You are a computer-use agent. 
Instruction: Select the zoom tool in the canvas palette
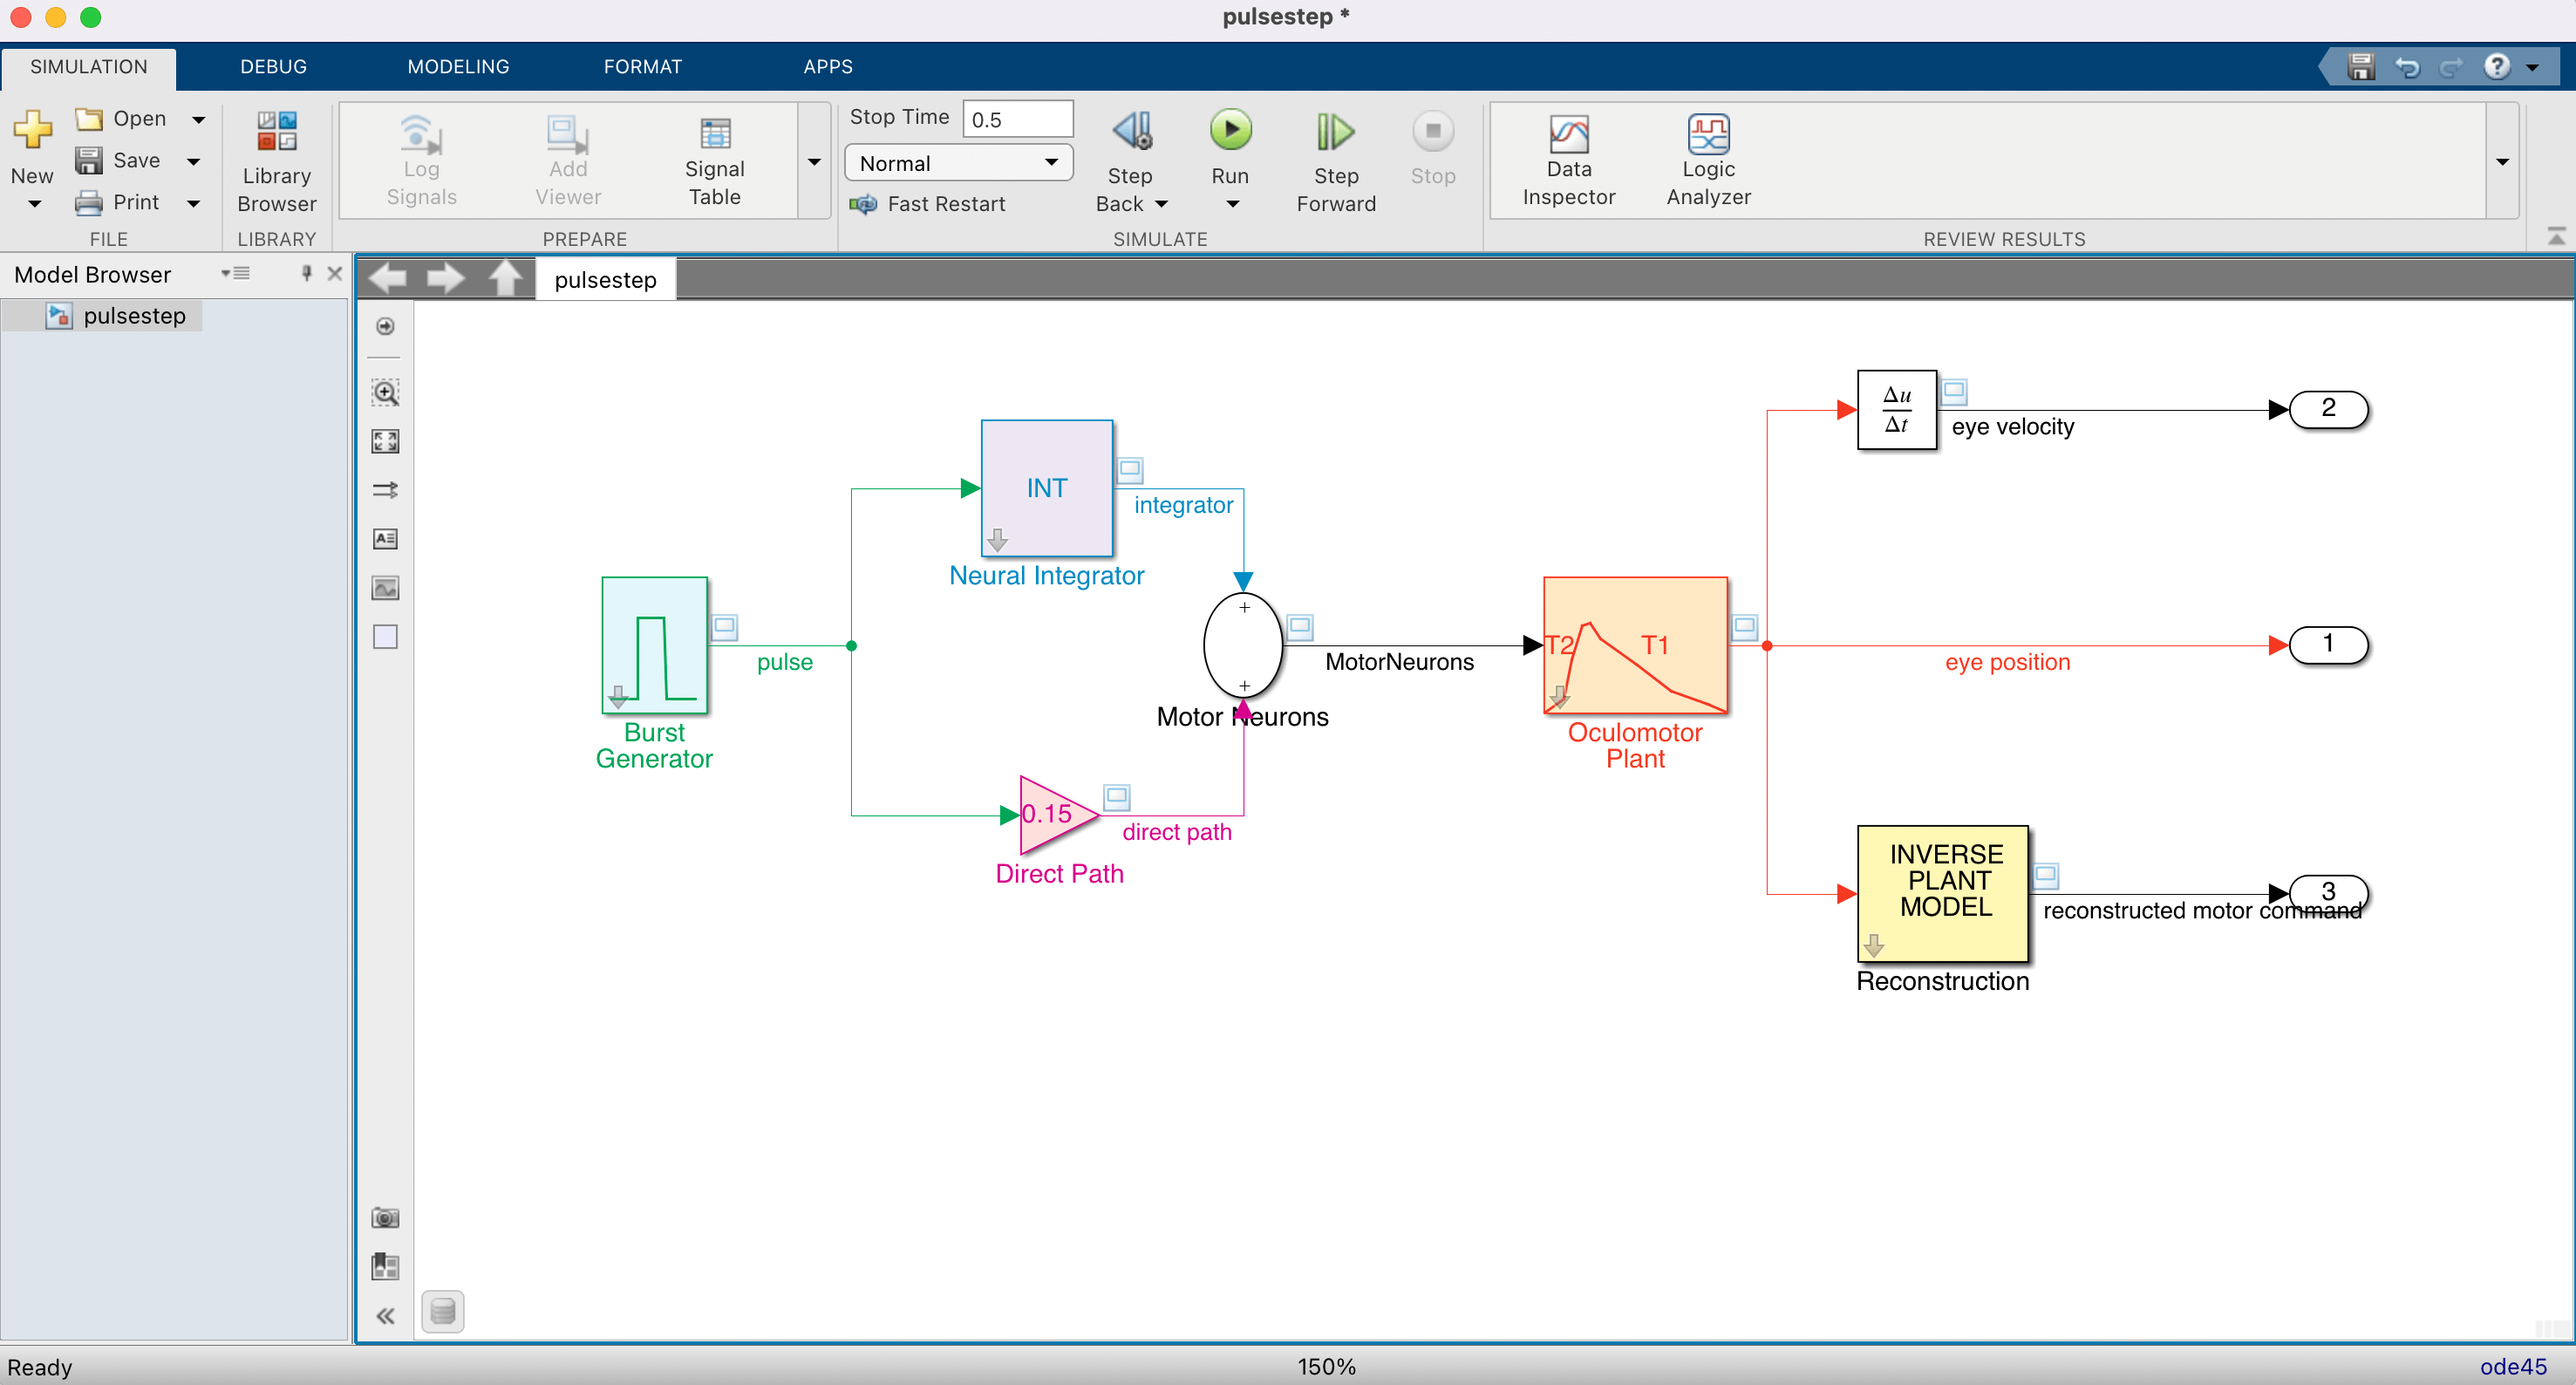(385, 392)
